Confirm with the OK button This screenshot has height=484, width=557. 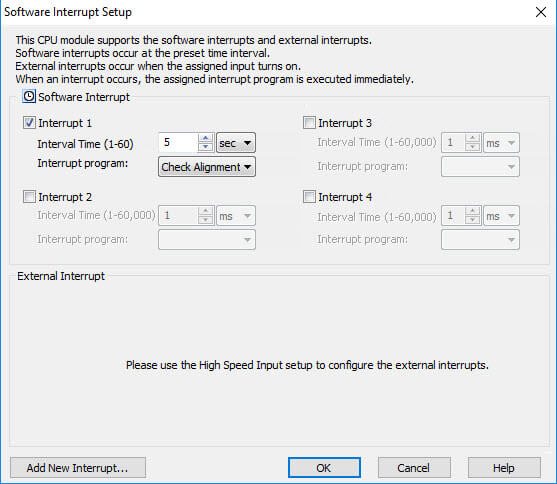pyautogui.click(x=324, y=468)
